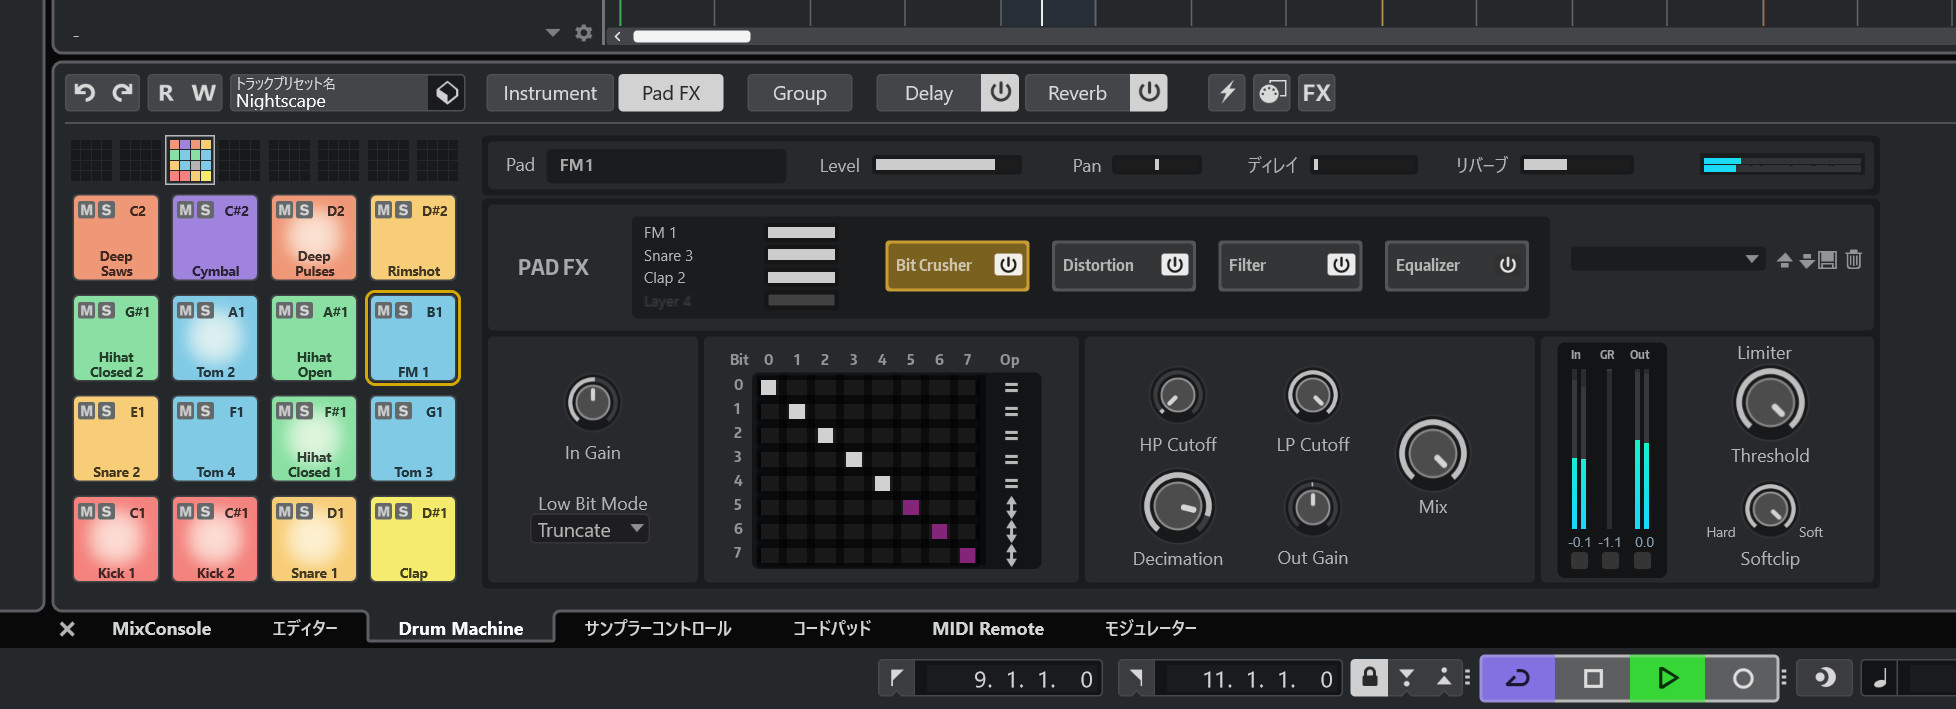Toggle Equalizer effect power button
This screenshot has width=1956, height=709.
[1508, 265]
